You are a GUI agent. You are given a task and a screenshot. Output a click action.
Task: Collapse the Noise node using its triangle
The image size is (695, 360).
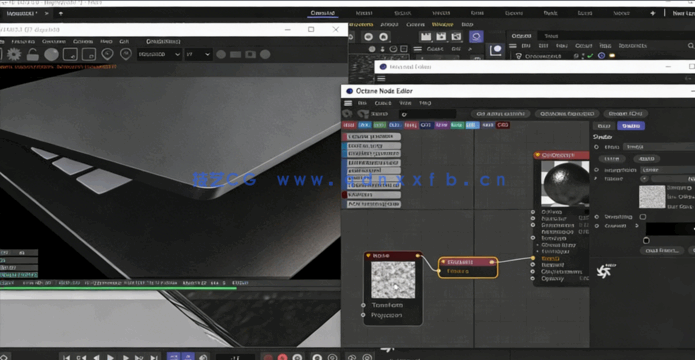coord(368,256)
